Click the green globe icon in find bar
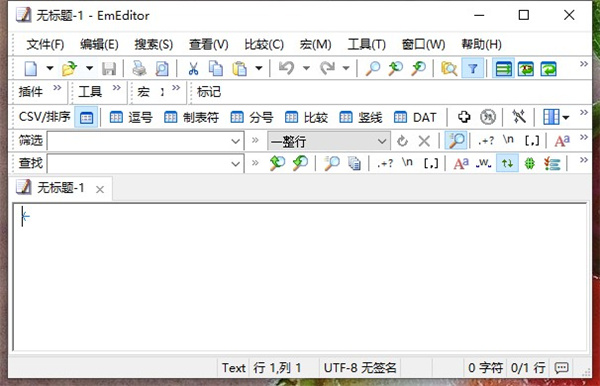The image size is (600, 386). (x=530, y=164)
